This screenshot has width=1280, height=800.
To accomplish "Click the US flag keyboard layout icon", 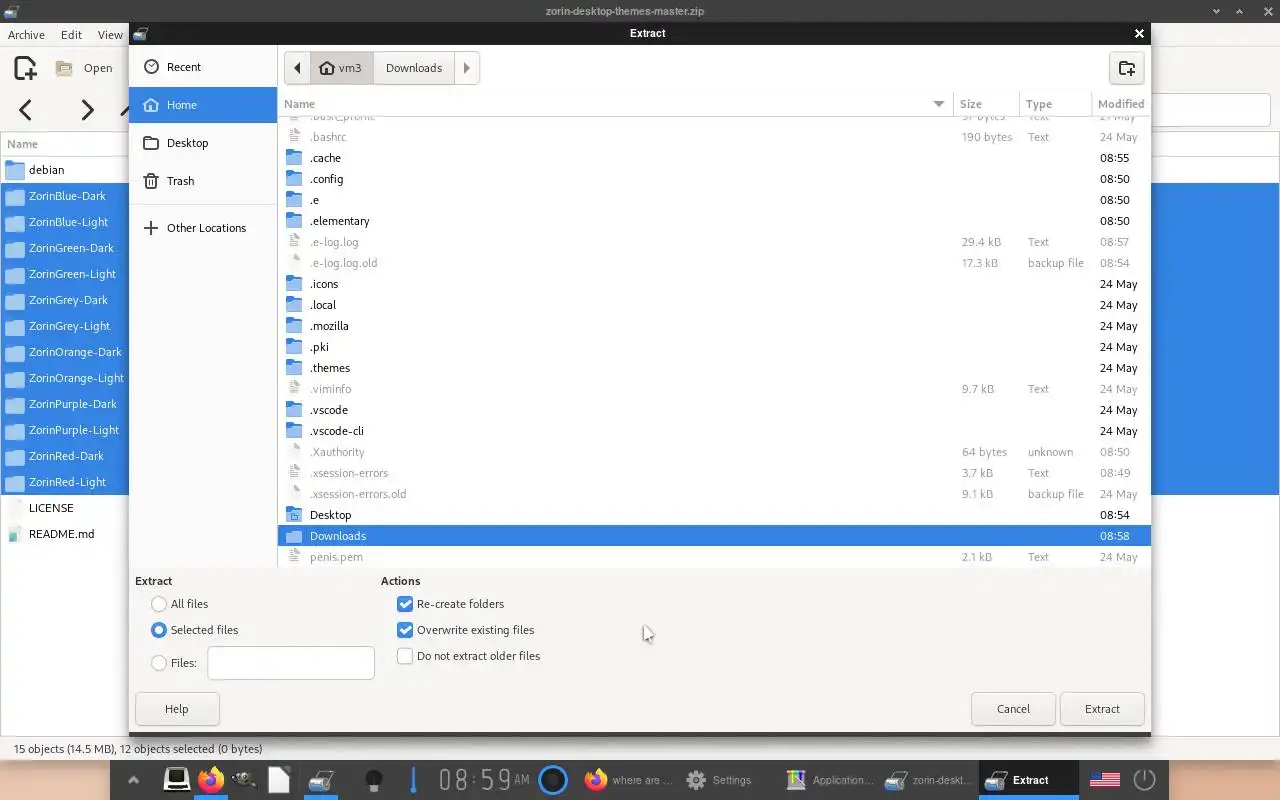I will coord(1104,780).
